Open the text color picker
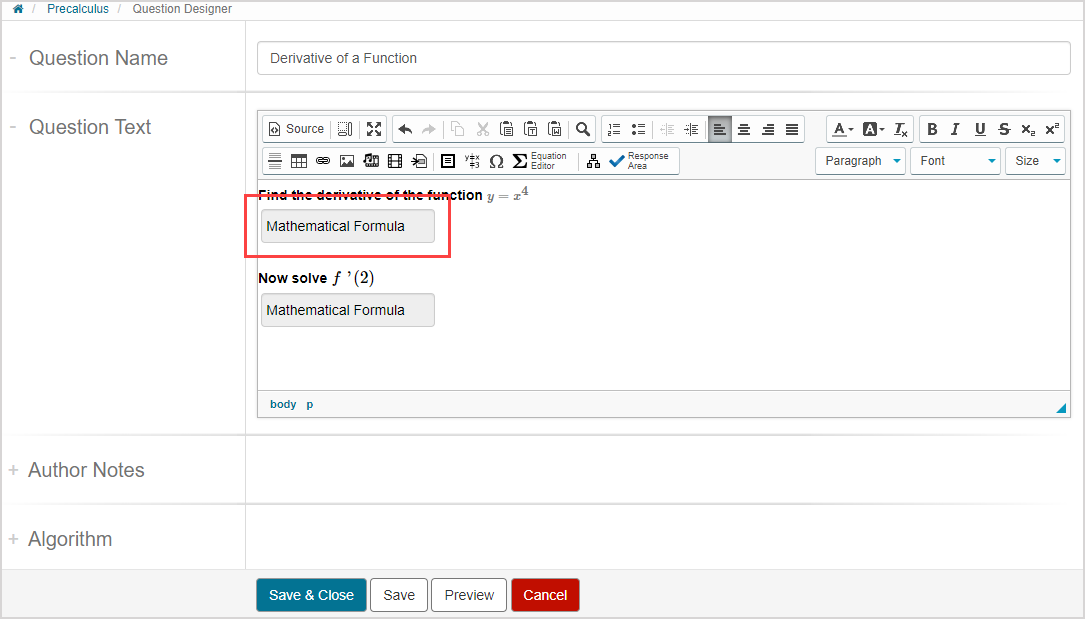Viewport: 1085px width, 619px height. click(x=843, y=129)
